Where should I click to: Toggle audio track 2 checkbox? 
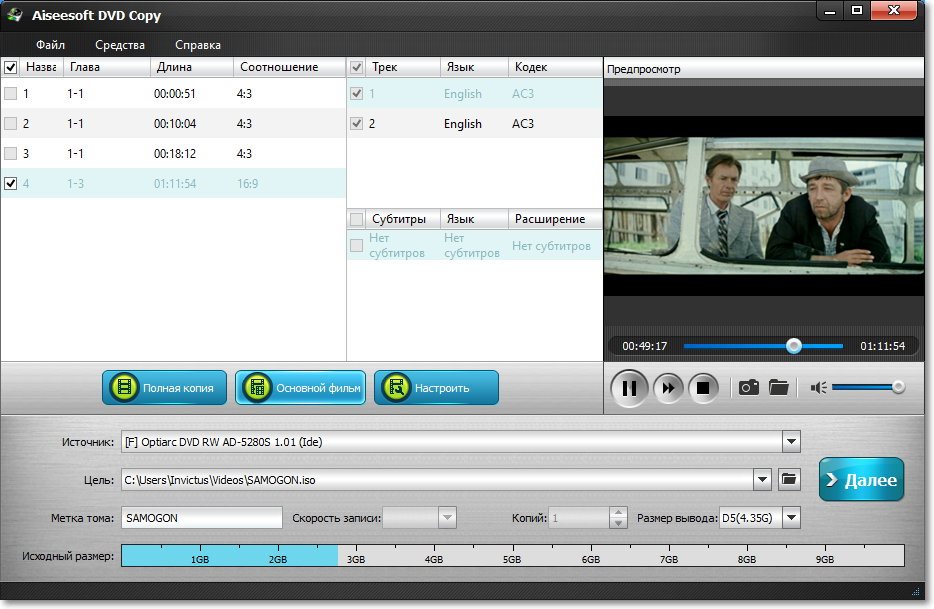[x=357, y=123]
